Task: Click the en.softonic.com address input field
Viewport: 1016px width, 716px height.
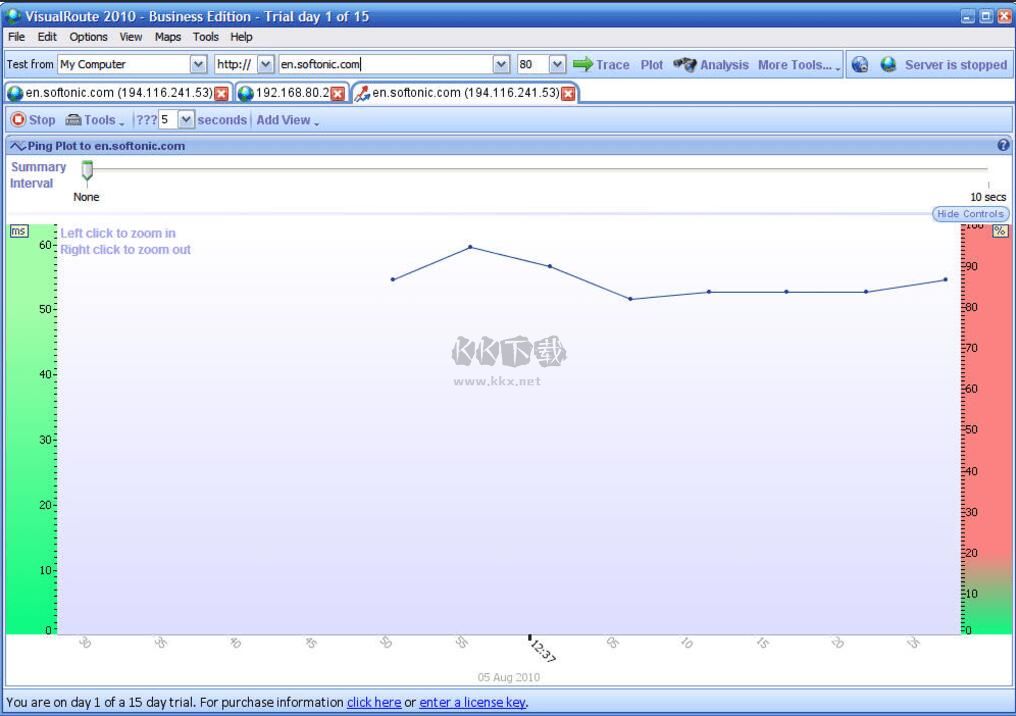Action: pyautogui.click(x=385, y=65)
